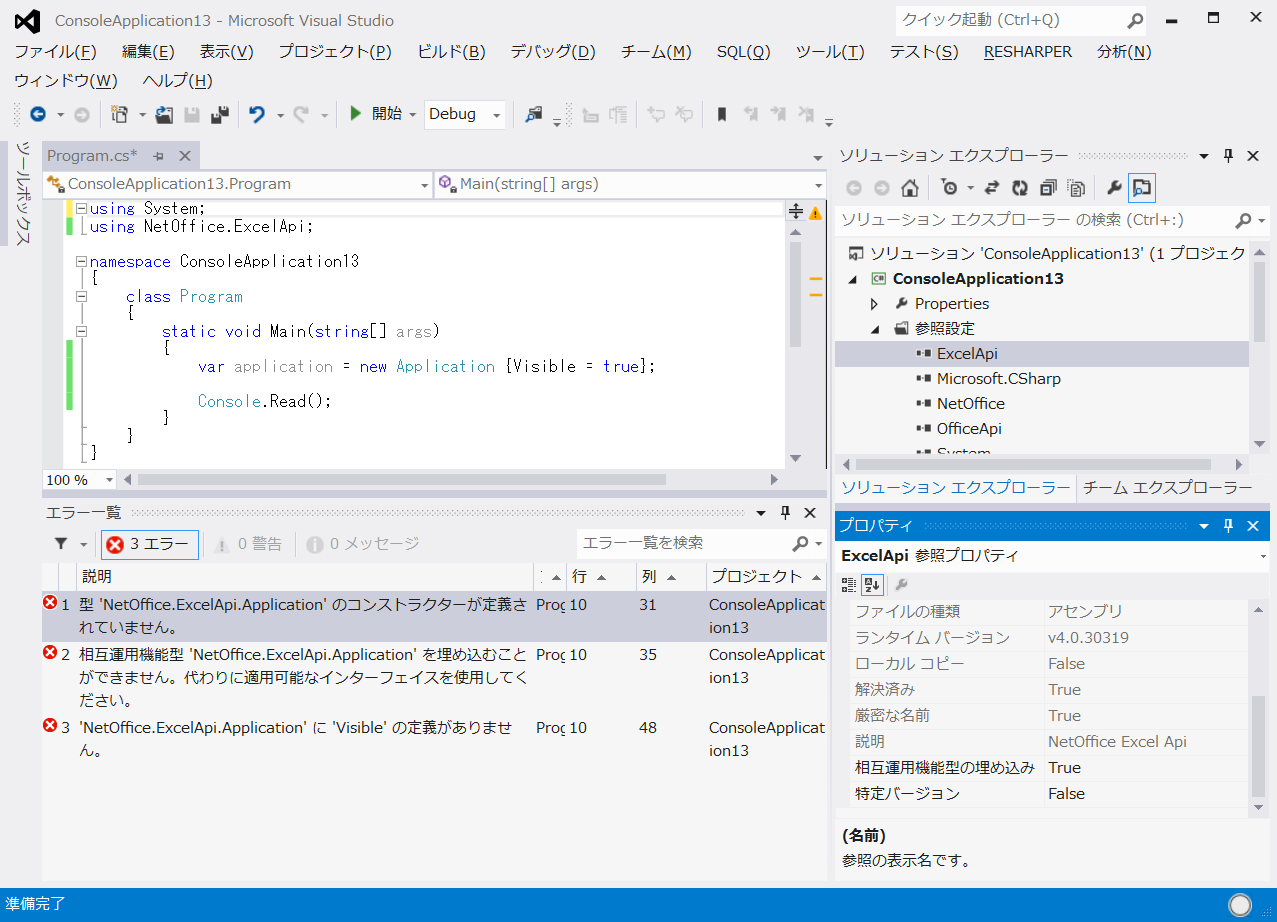
Task: Click inside the クイック起動 search box
Action: (x=1000, y=20)
